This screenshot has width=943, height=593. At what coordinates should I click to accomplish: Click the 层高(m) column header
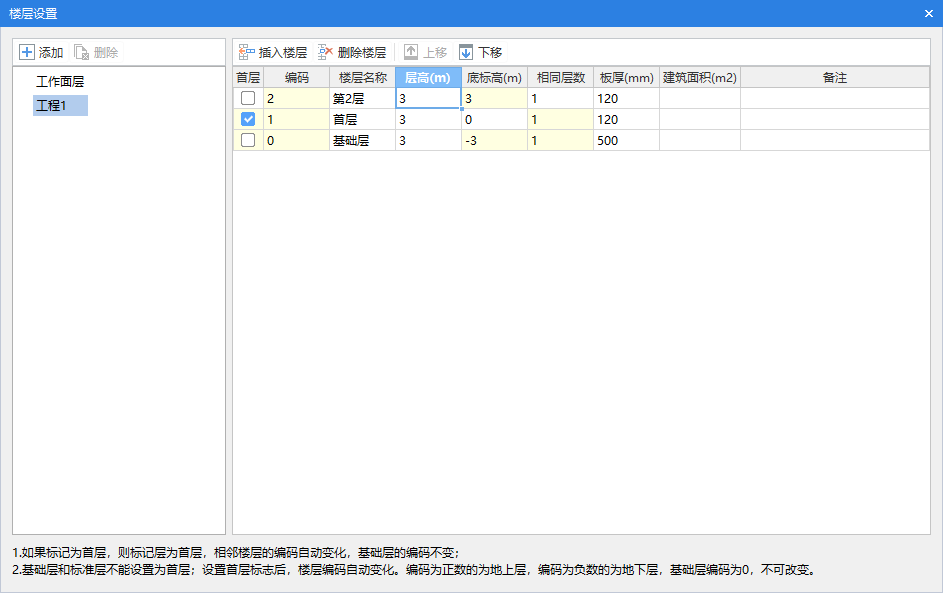point(428,77)
